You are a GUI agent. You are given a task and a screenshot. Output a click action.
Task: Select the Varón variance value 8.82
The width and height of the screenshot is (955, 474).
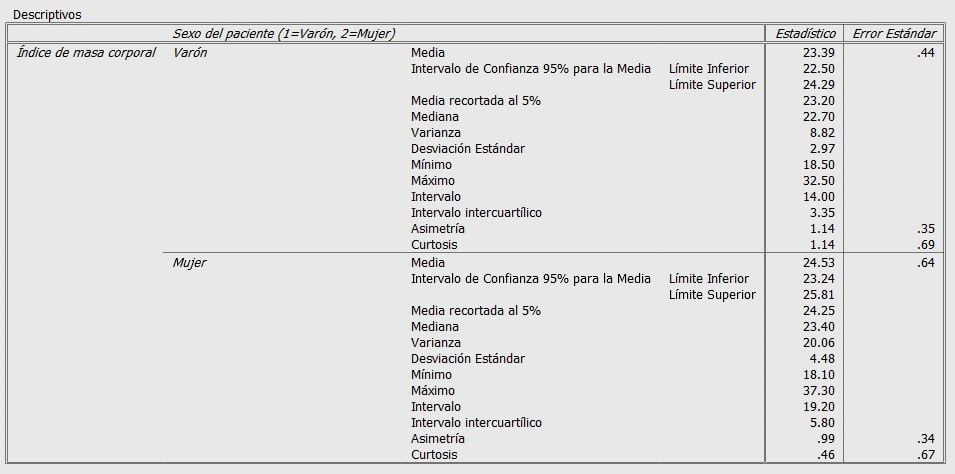(x=822, y=132)
